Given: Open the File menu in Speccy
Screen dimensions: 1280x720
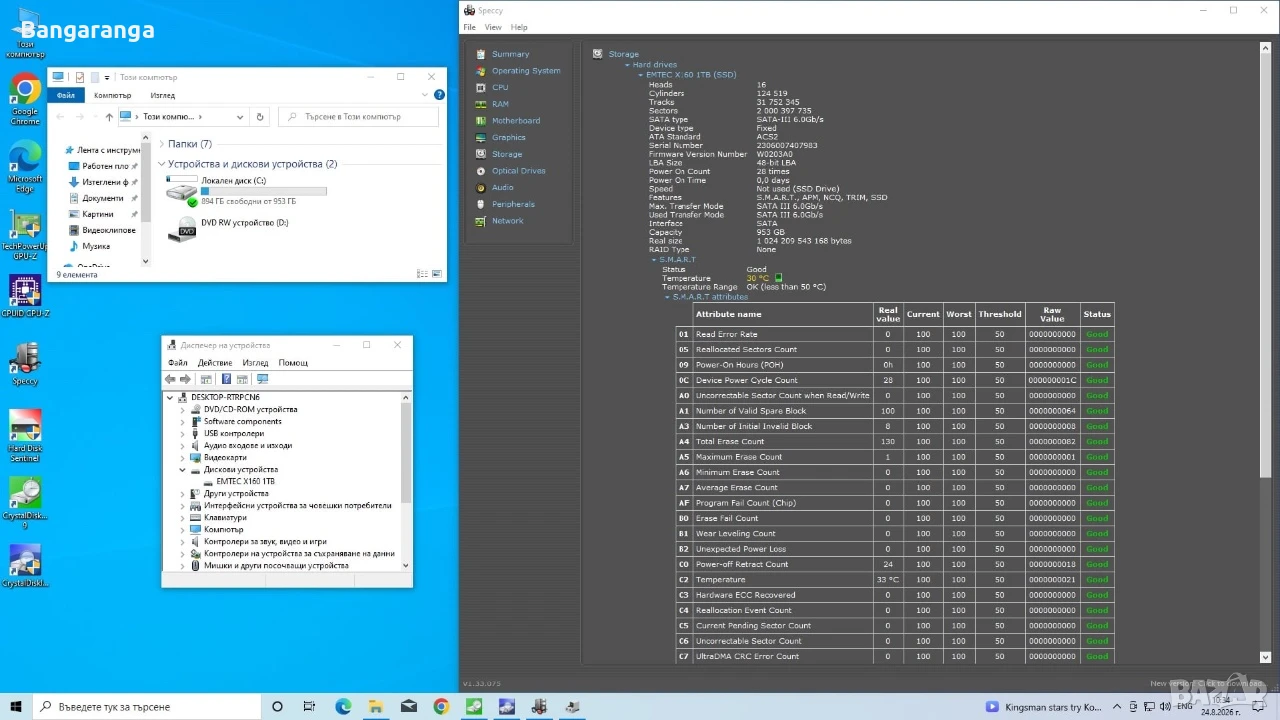Looking at the screenshot, I should (469, 27).
